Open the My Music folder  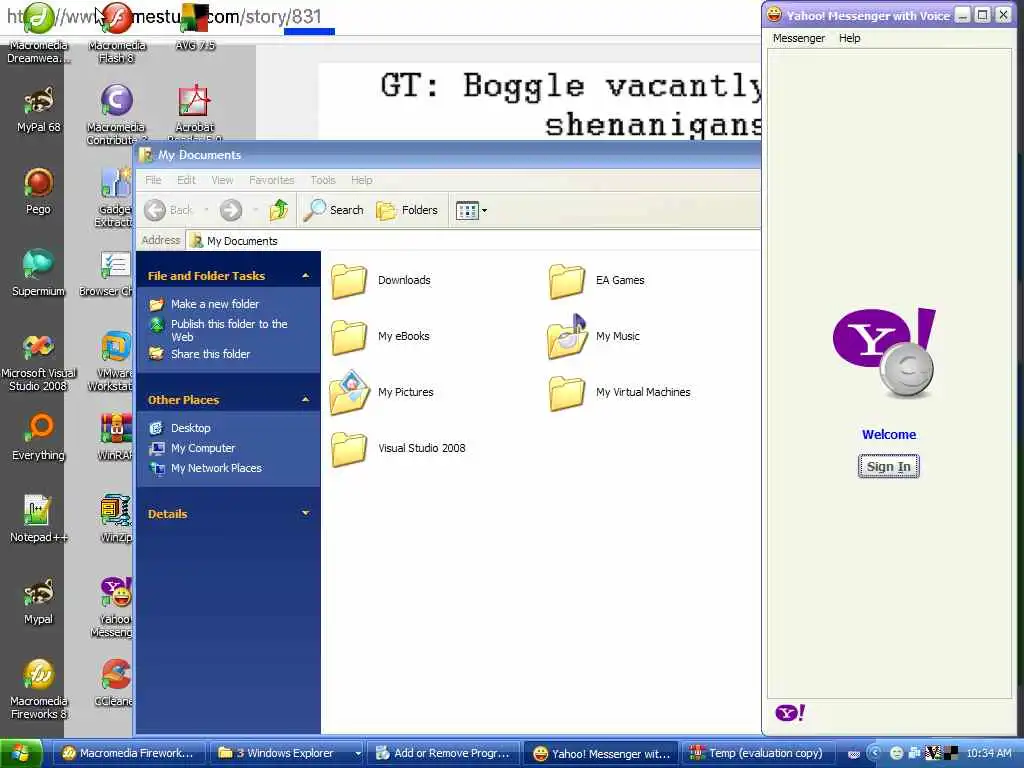[x=594, y=336]
